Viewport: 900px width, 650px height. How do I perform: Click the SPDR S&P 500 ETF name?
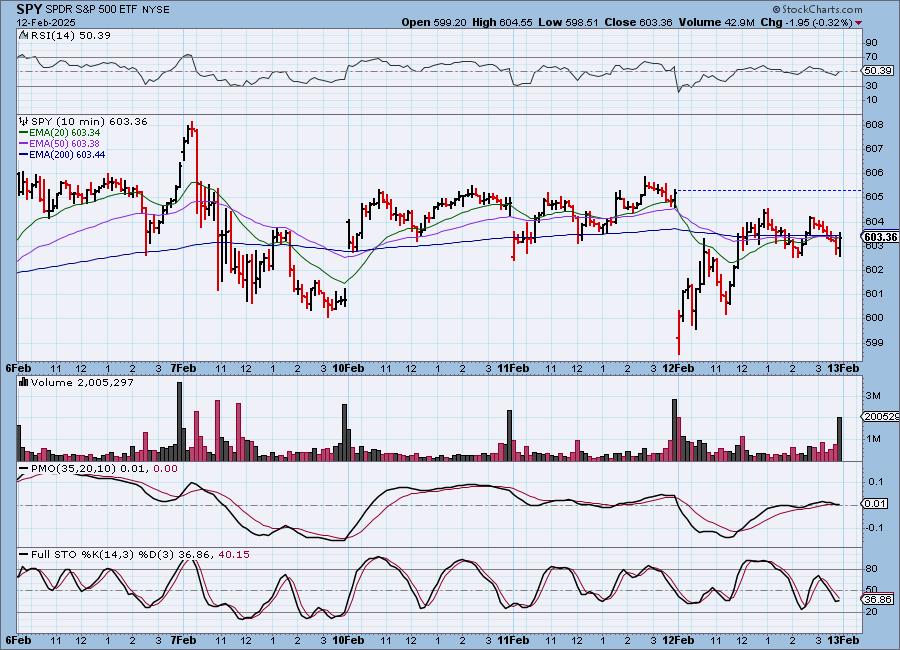91,10
